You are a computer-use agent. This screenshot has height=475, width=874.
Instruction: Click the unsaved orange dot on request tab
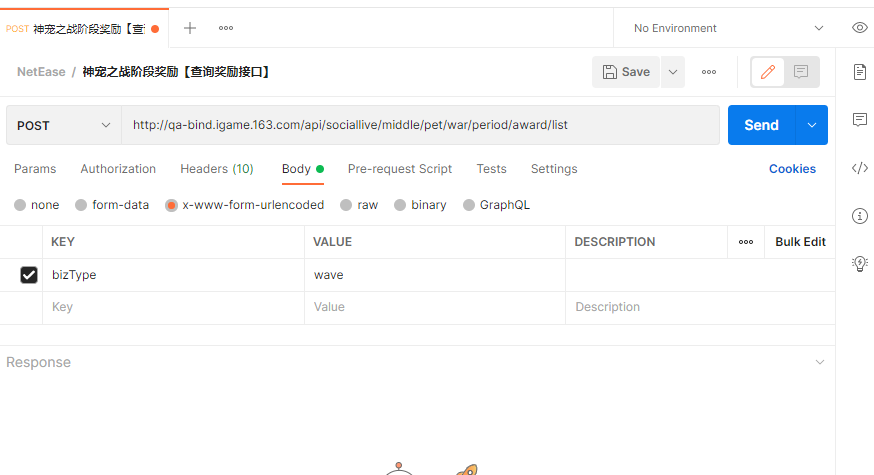155,29
